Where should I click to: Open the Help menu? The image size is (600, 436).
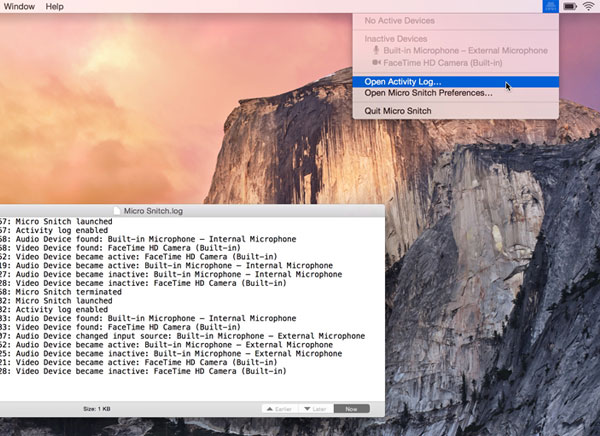[x=54, y=7]
